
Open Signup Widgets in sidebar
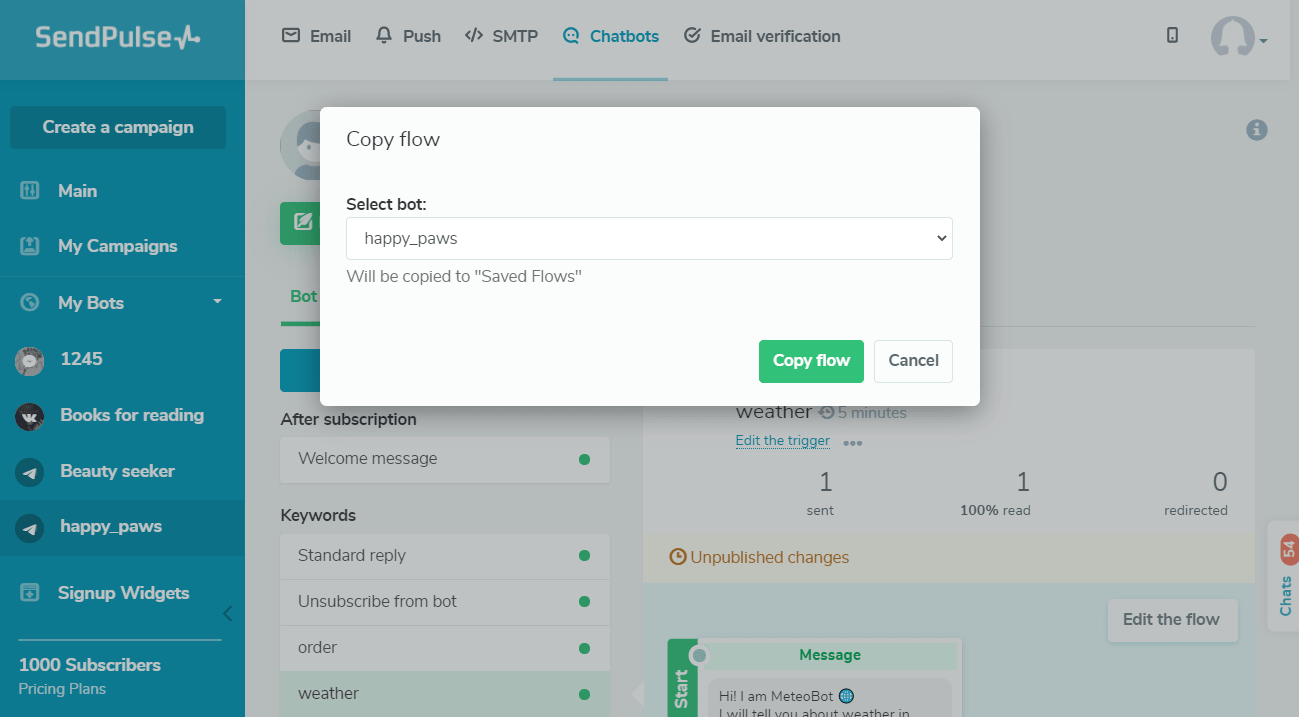click(x=123, y=593)
